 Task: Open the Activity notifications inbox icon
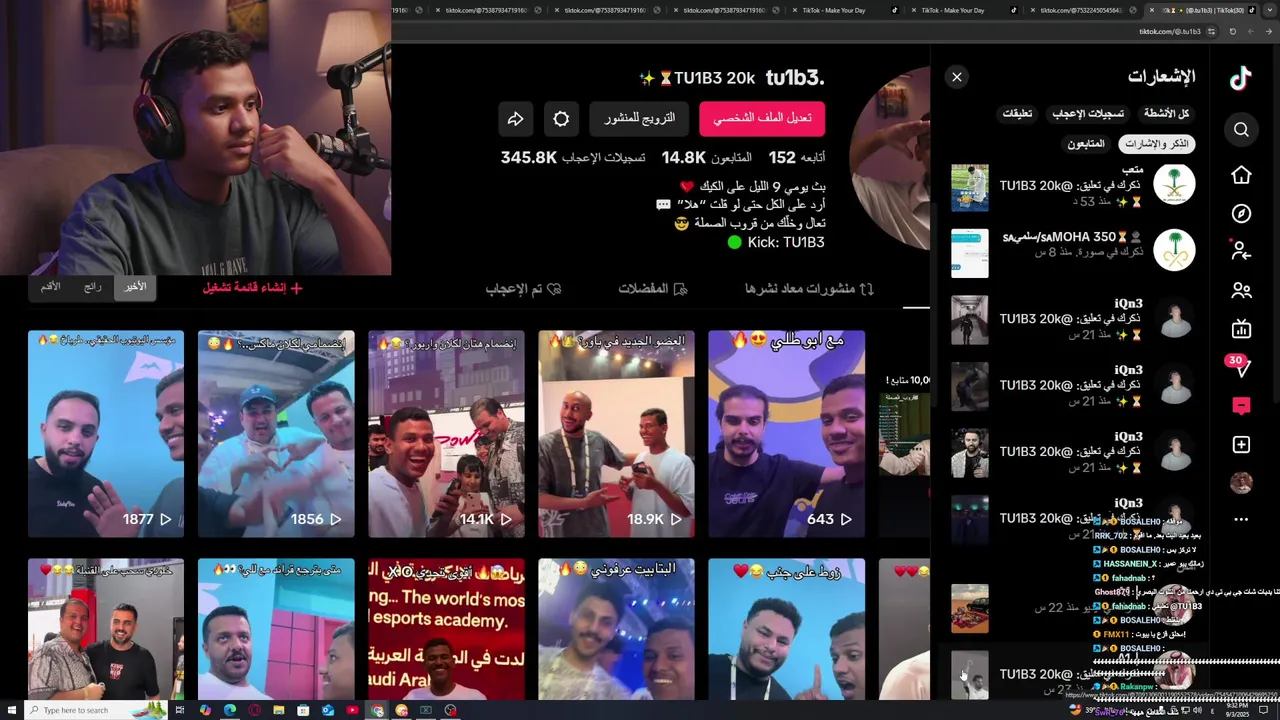[x=1241, y=406]
